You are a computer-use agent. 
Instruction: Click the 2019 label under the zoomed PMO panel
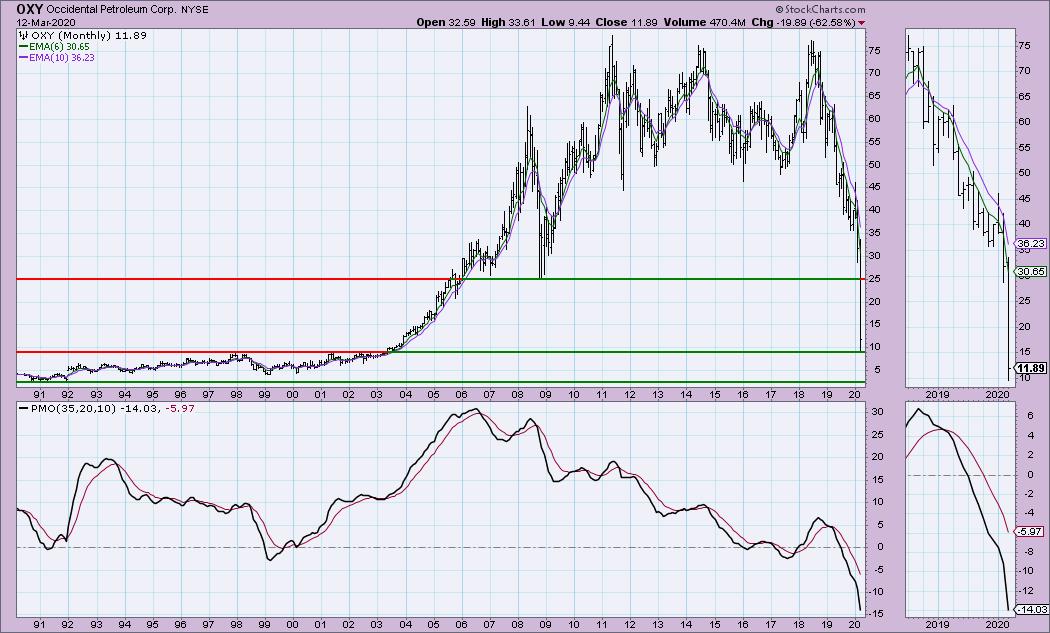click(937, 624)
